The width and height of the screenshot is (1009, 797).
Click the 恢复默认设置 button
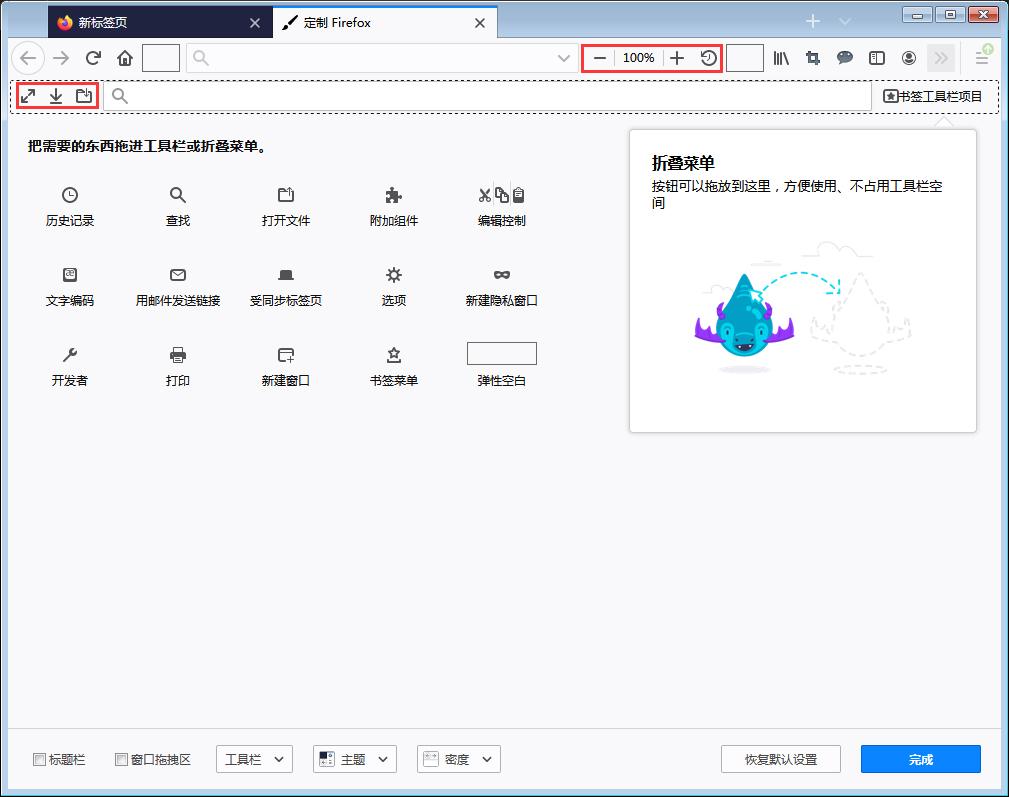coord(780,759)
